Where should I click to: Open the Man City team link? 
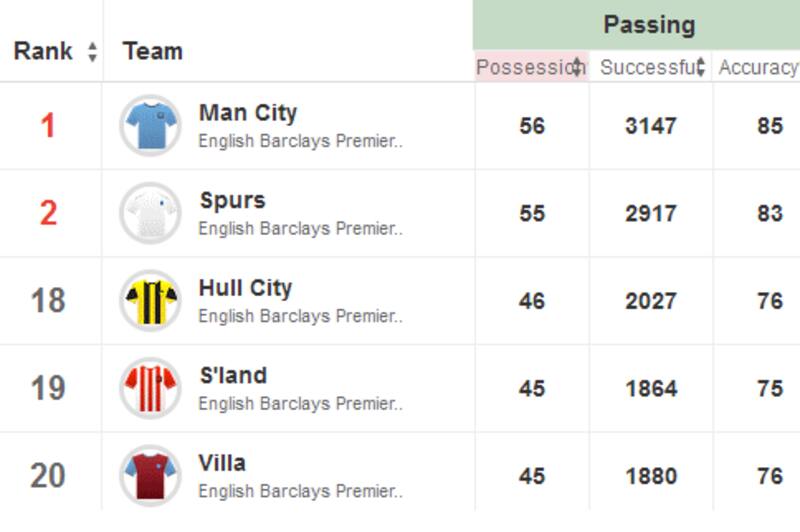click(x=247, y=113)
